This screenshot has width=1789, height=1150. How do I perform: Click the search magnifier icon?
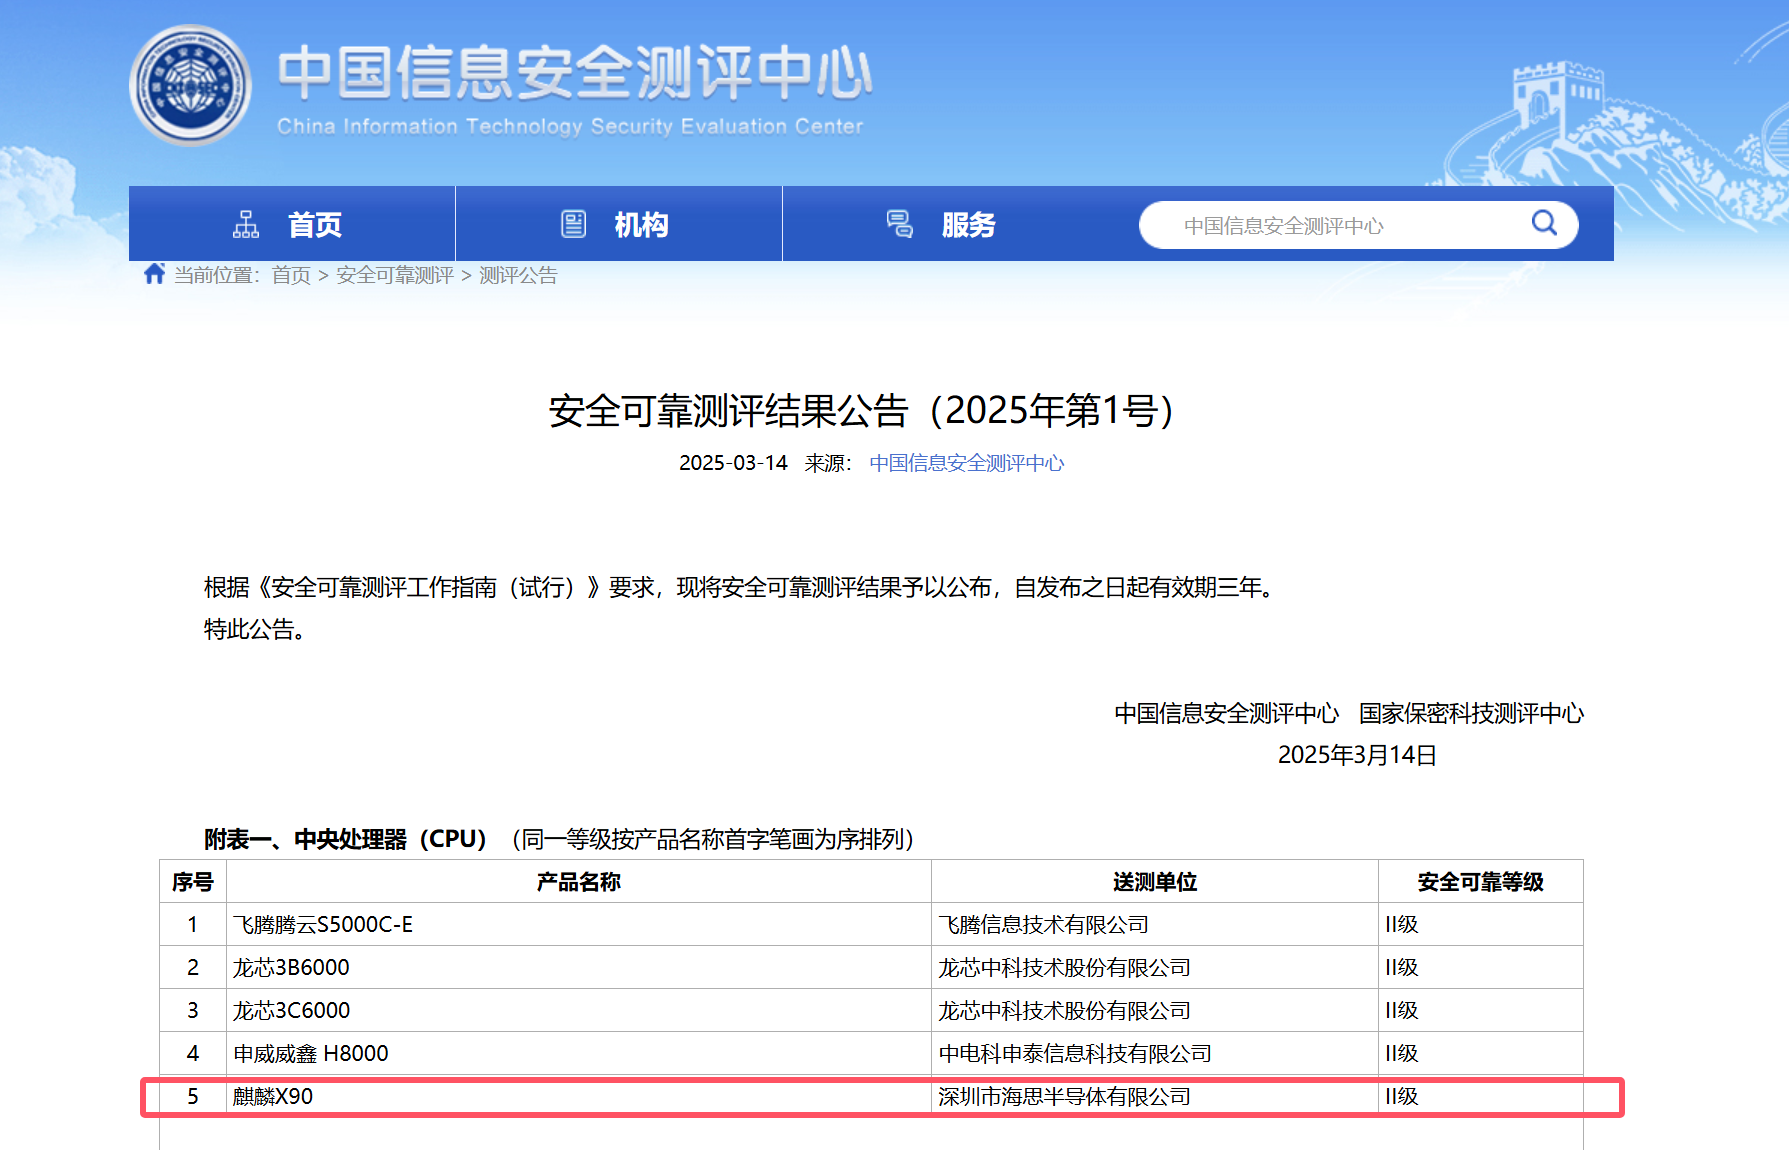click(1544, 223)
